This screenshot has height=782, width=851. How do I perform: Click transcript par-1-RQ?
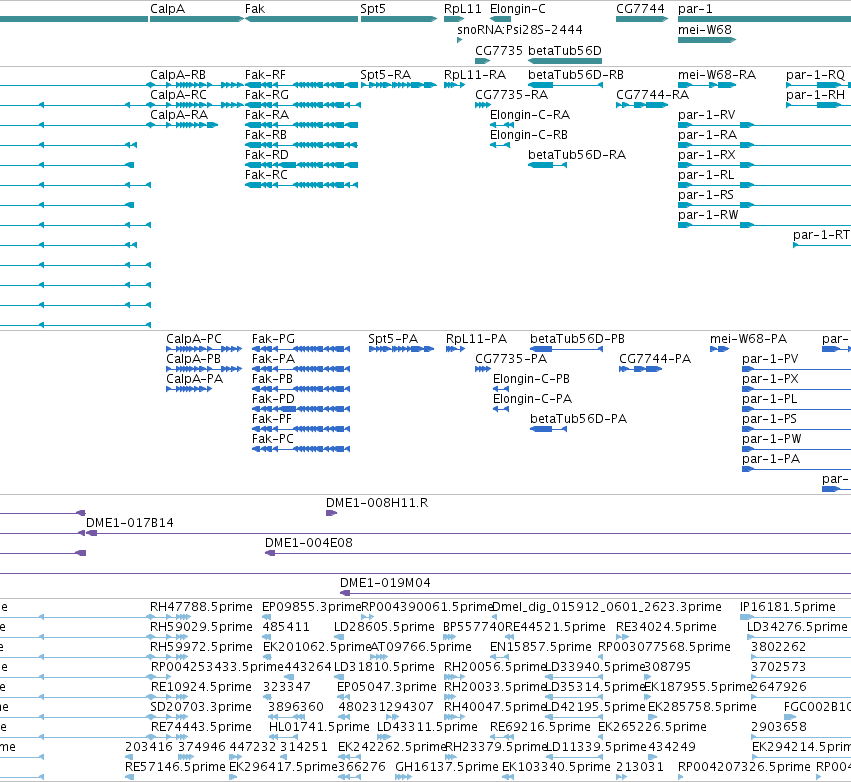click(818, 85)
